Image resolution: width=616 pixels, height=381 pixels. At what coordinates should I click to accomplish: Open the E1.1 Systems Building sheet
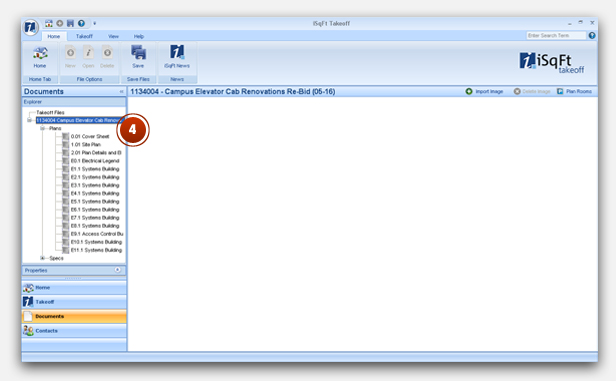(x=95, y=169)
